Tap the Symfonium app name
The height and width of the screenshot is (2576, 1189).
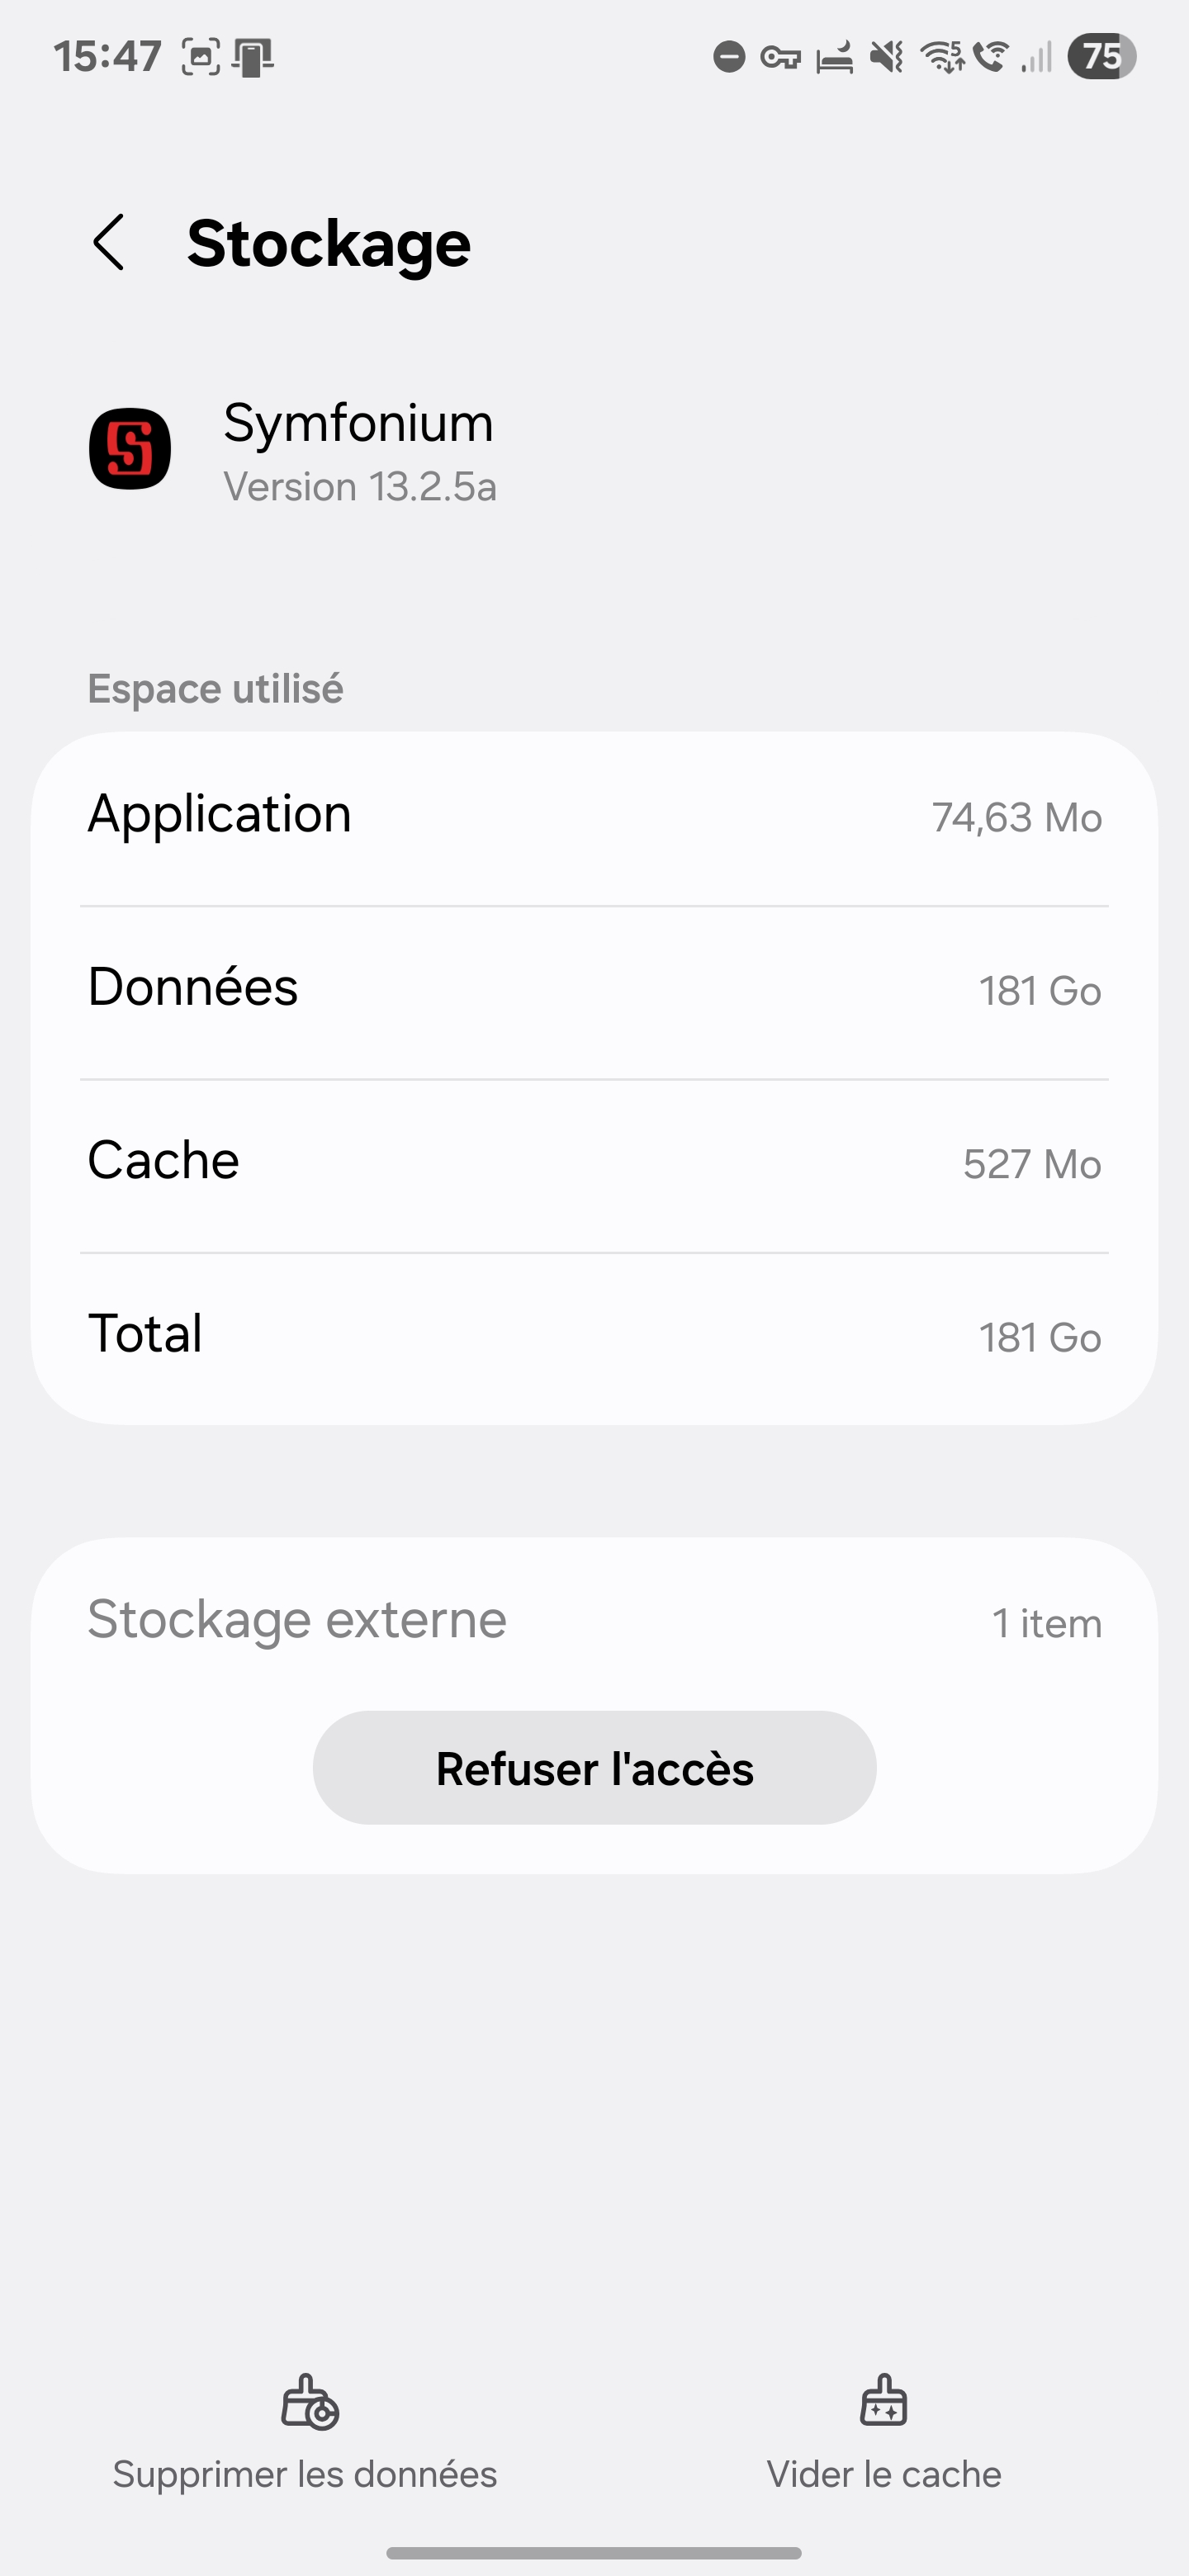click(x=358, y=423)
